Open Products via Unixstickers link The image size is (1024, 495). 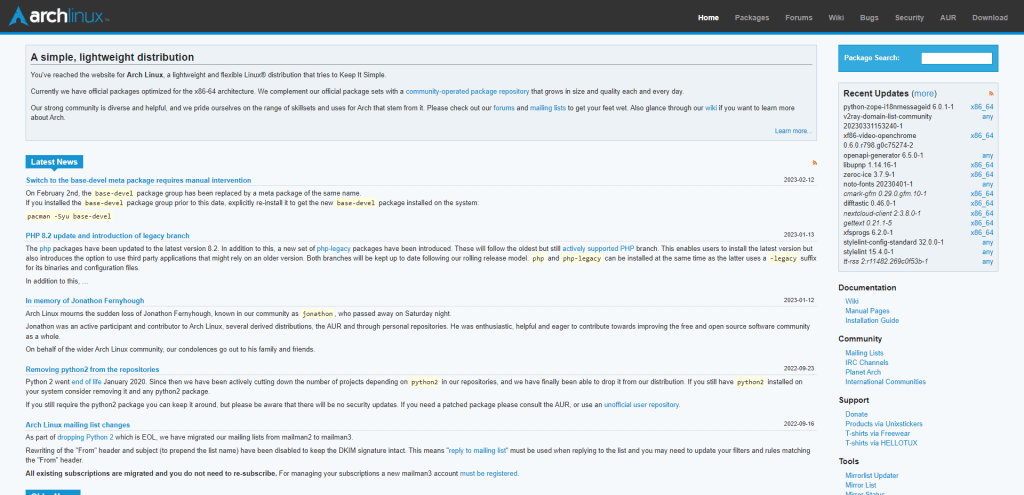tap(884, 424)
